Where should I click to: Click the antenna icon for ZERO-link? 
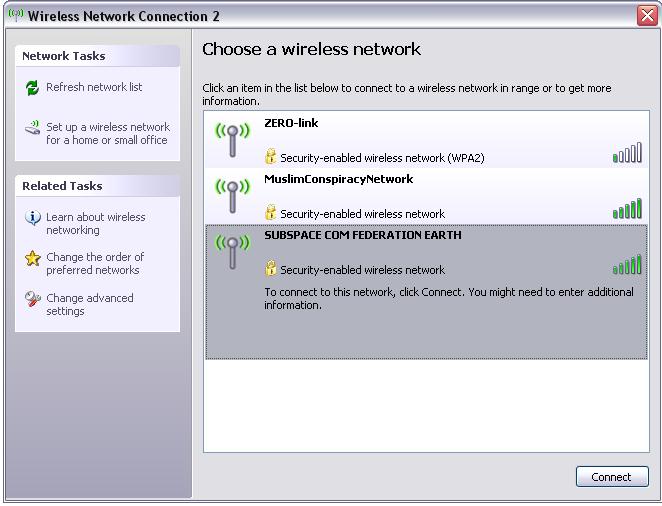tap(232, 140)
